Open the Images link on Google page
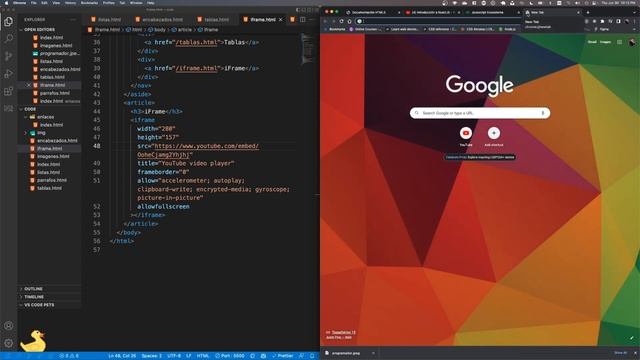The image size is (640, 360). tap(605, 42)
